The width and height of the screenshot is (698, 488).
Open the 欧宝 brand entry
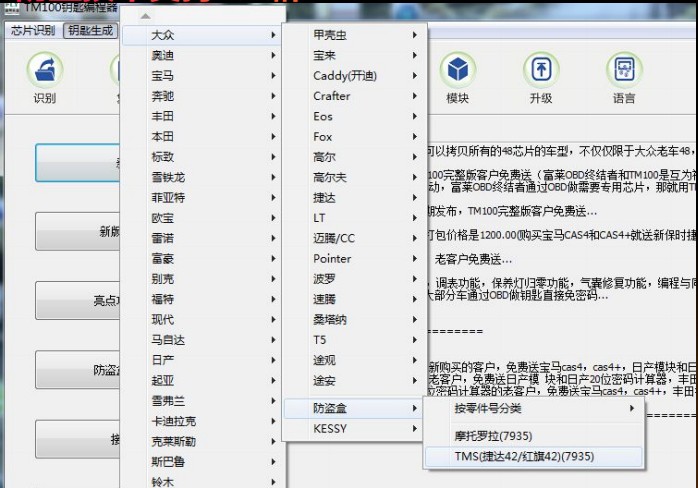click(201, 218)
